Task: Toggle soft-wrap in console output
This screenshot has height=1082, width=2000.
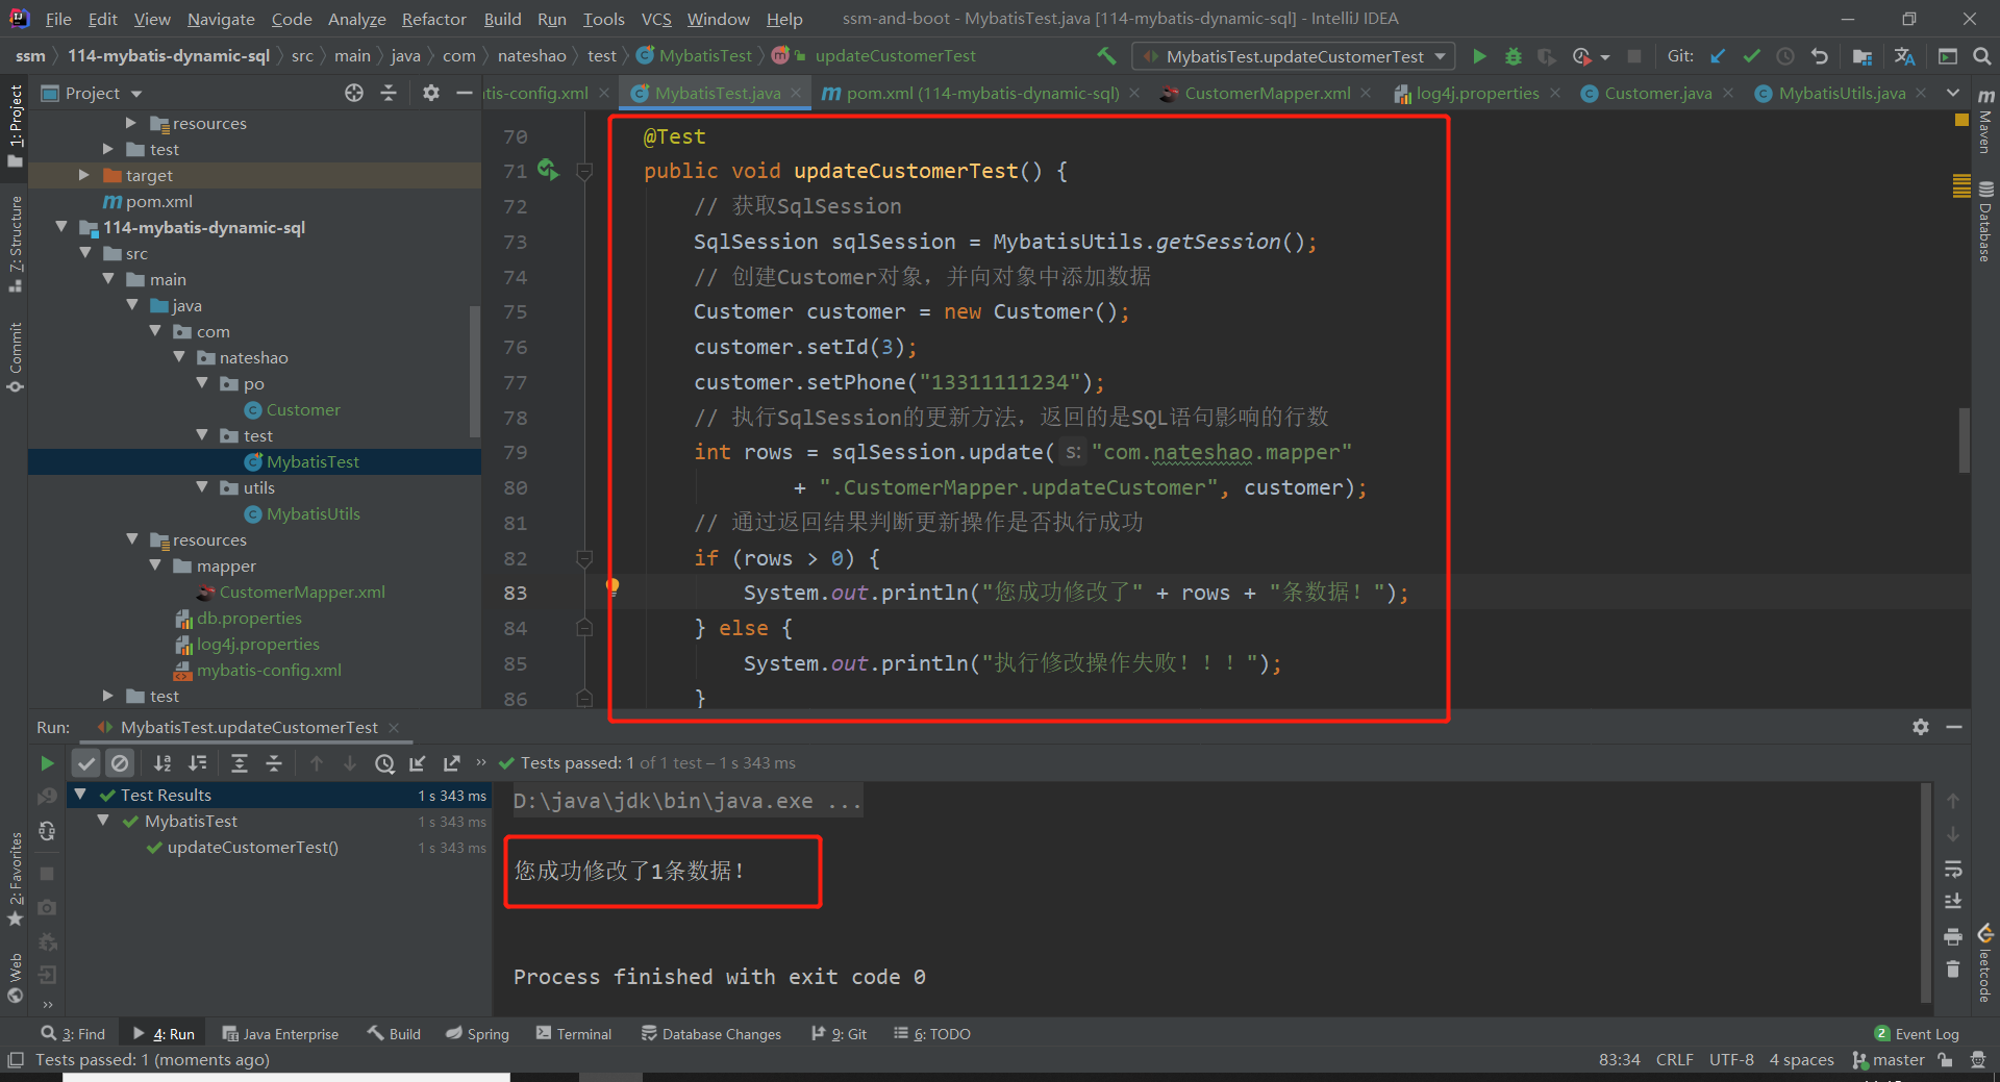Action: coord(1953,868)
